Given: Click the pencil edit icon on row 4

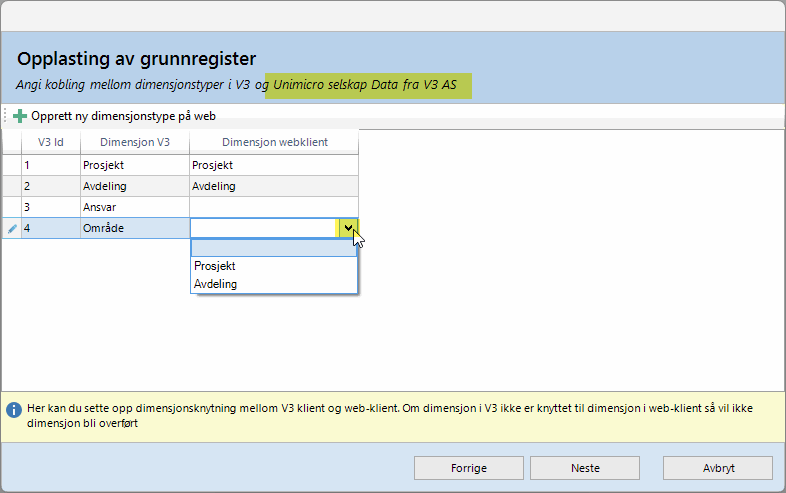Looking at the screenshot, I should [x=12, y=229].
